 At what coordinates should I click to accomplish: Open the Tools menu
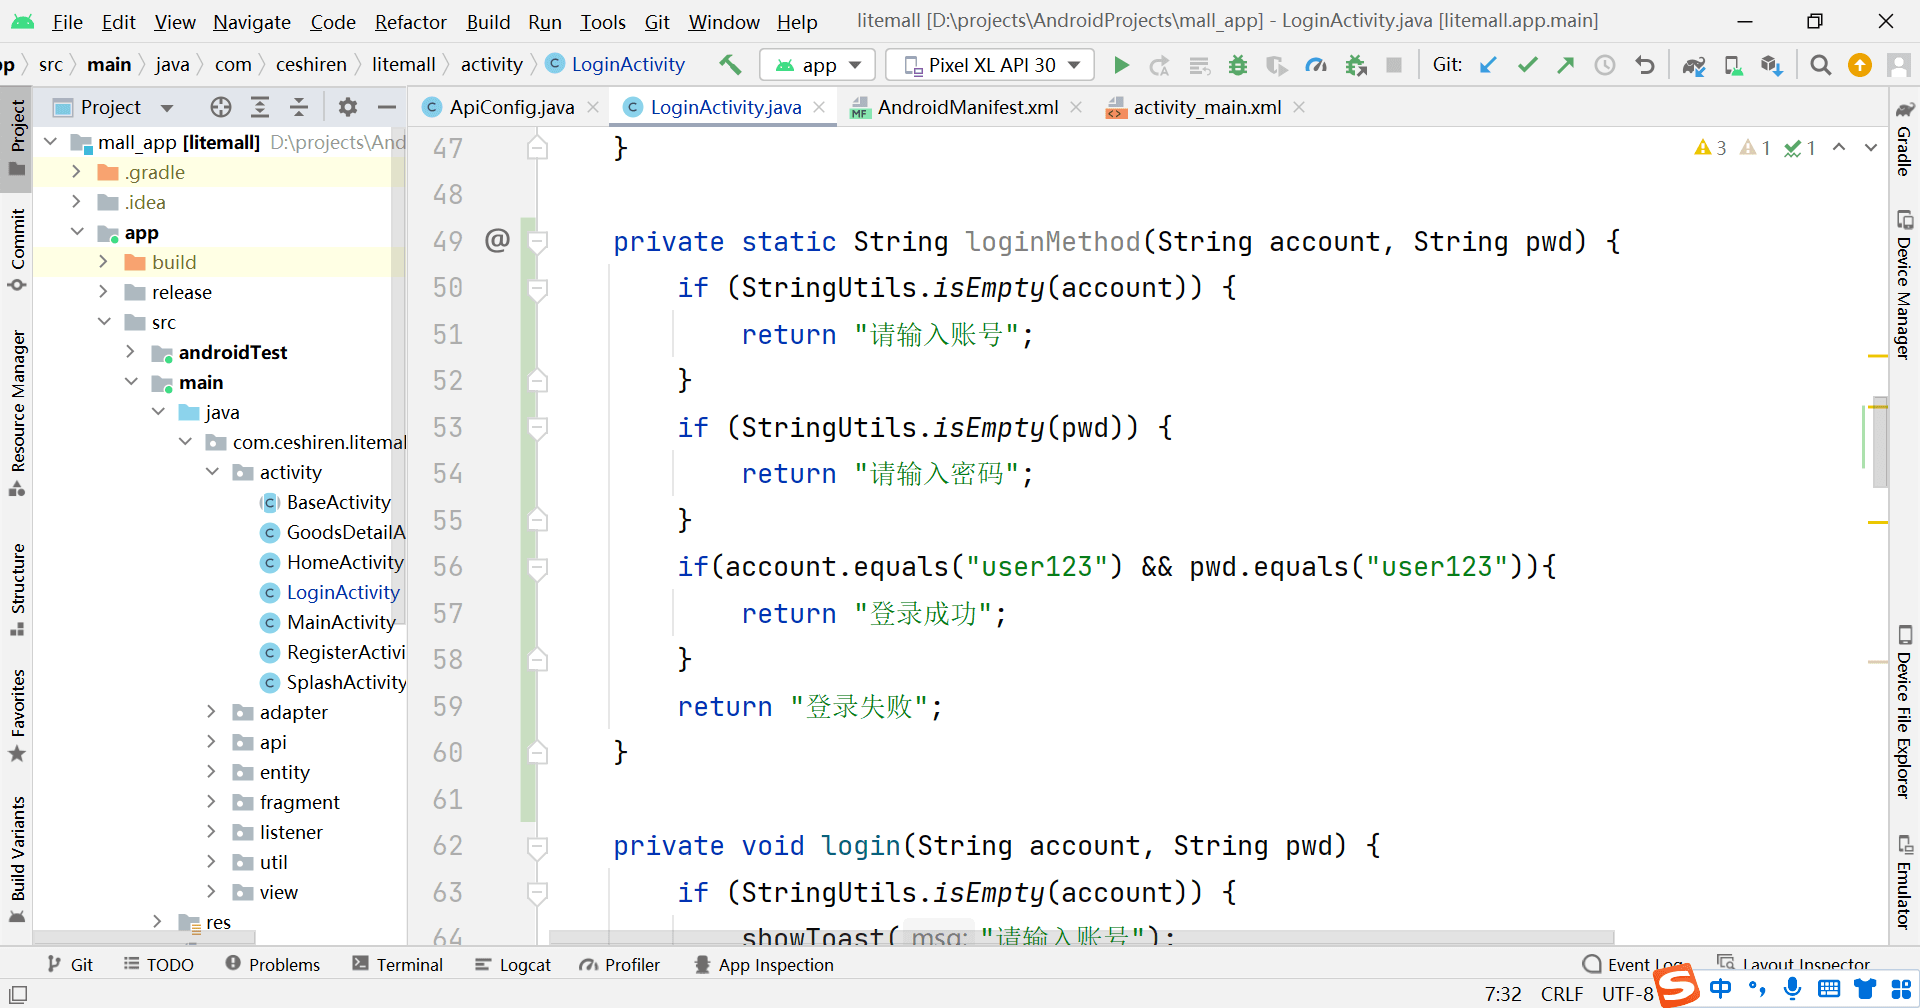pos(603,21)
